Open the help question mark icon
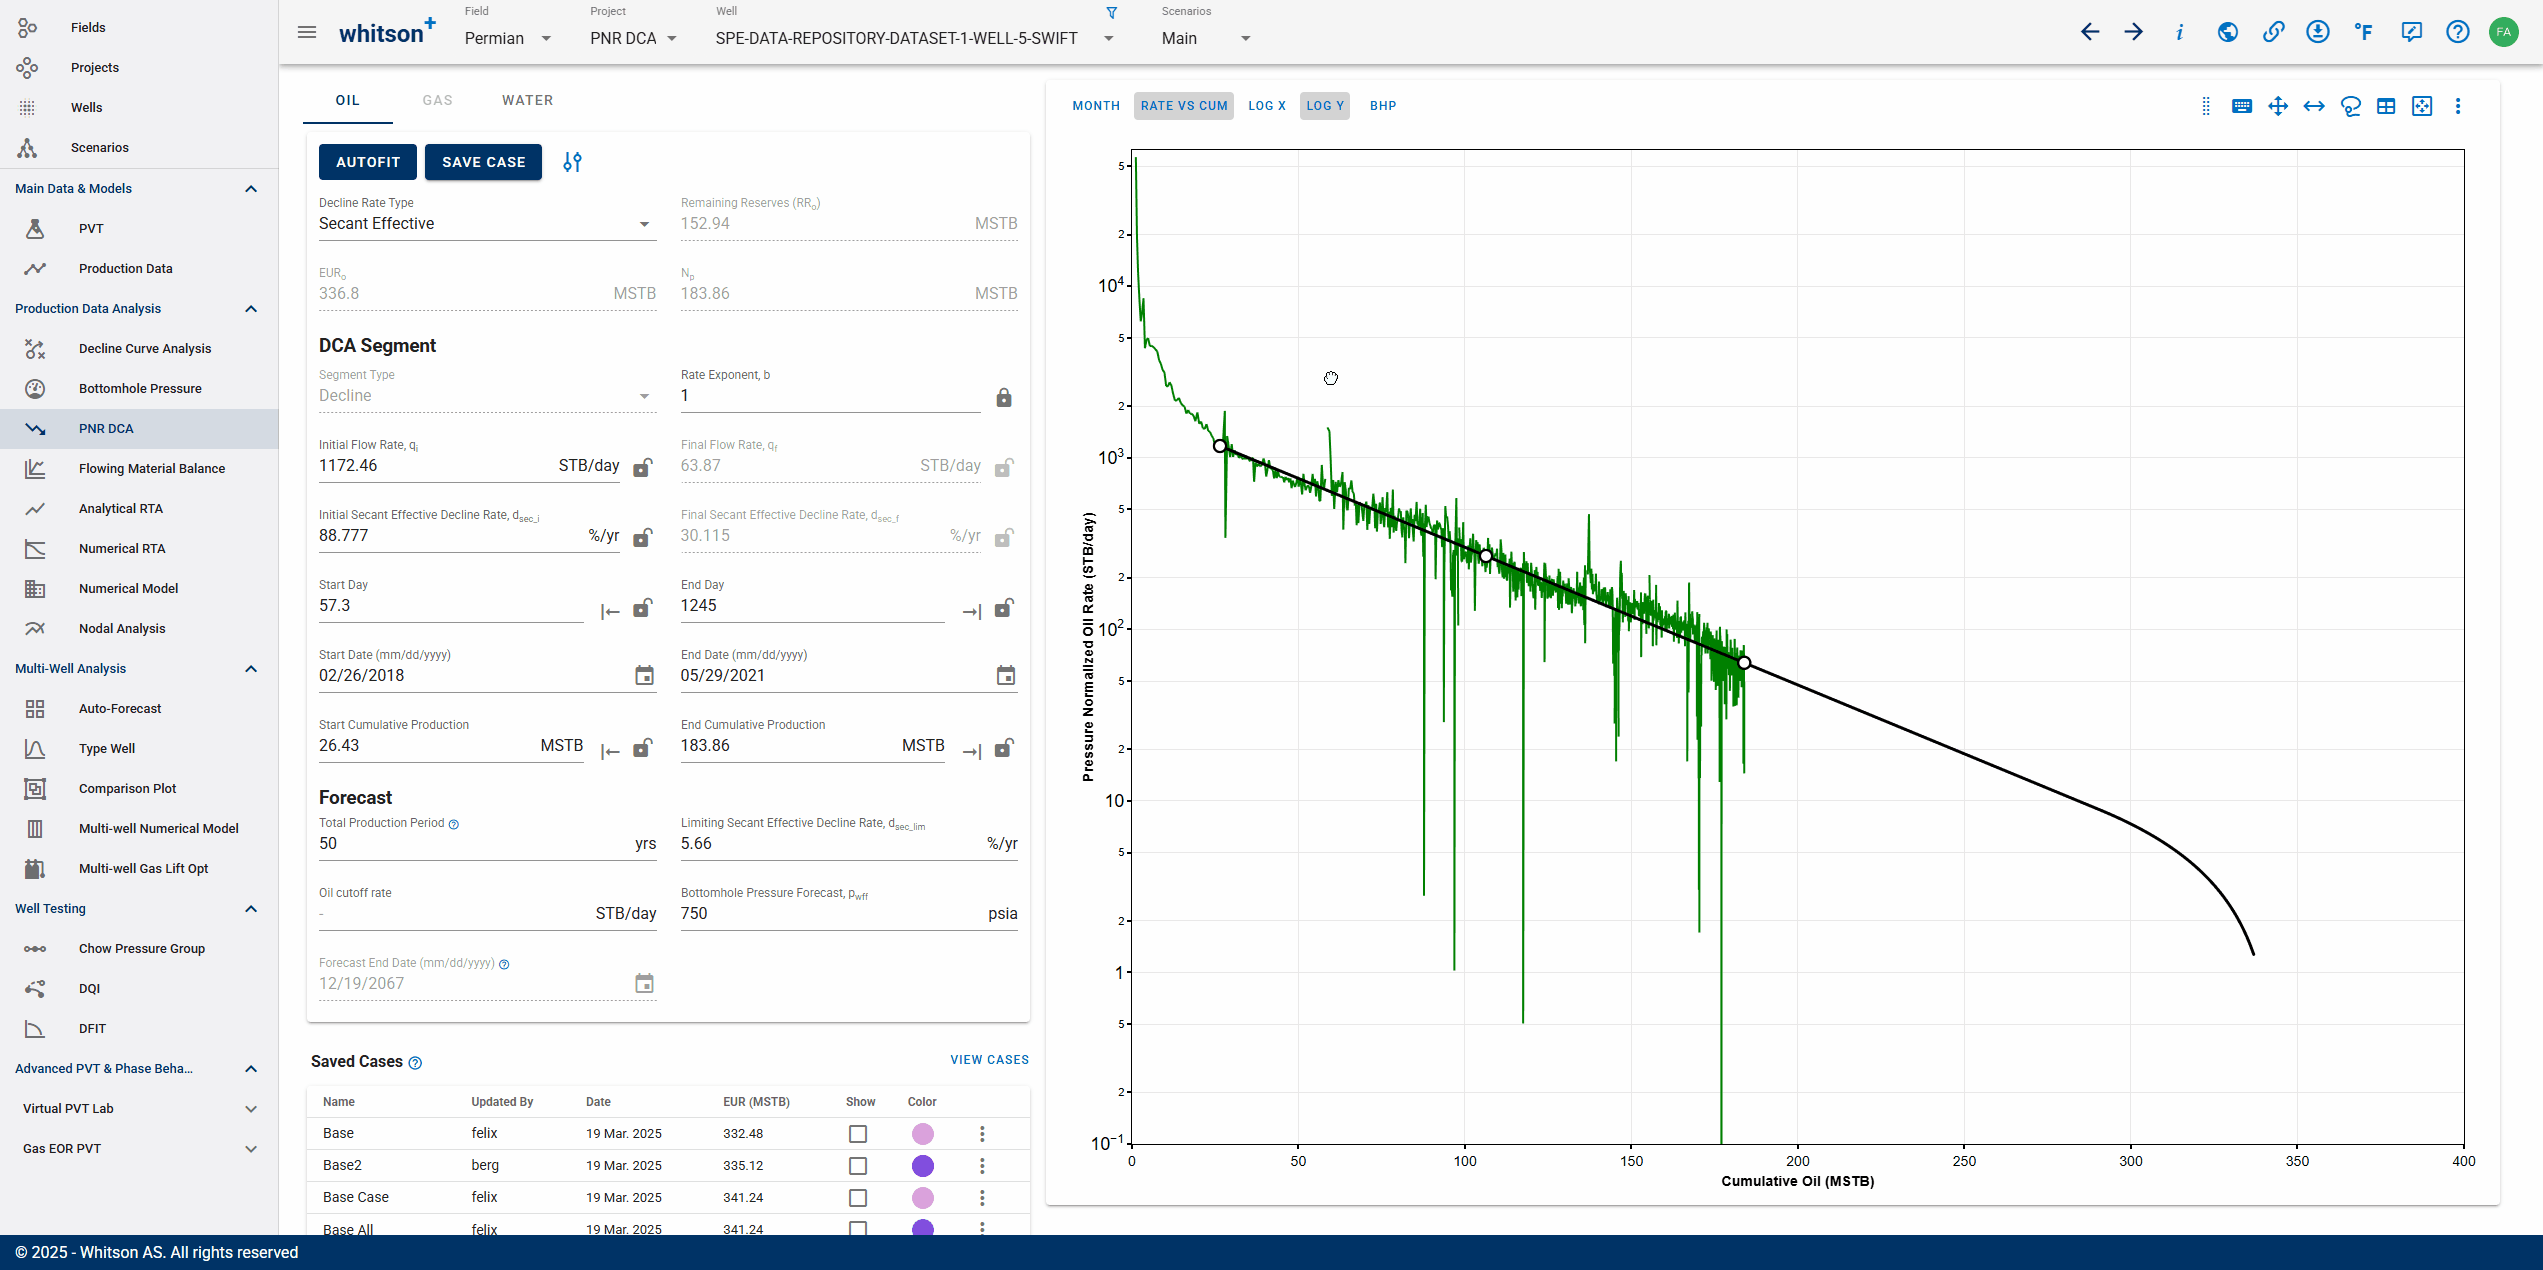 pos(2457,32)
